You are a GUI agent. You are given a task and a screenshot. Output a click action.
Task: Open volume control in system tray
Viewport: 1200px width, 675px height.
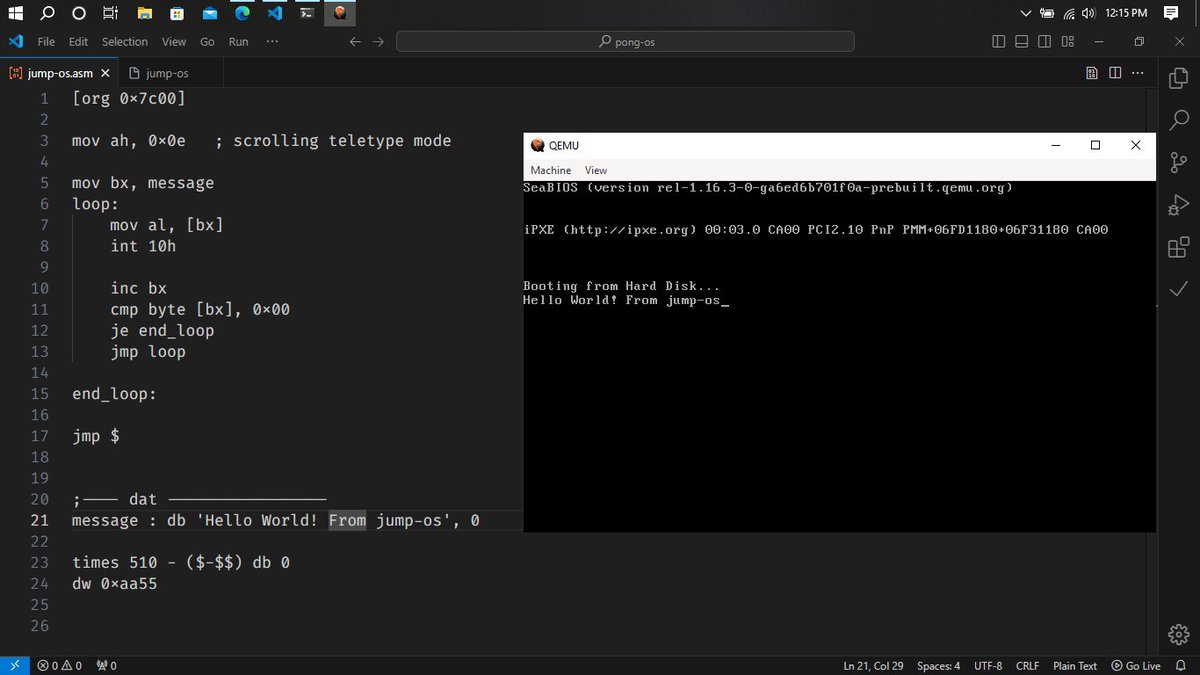click(x=1089, y=13)
